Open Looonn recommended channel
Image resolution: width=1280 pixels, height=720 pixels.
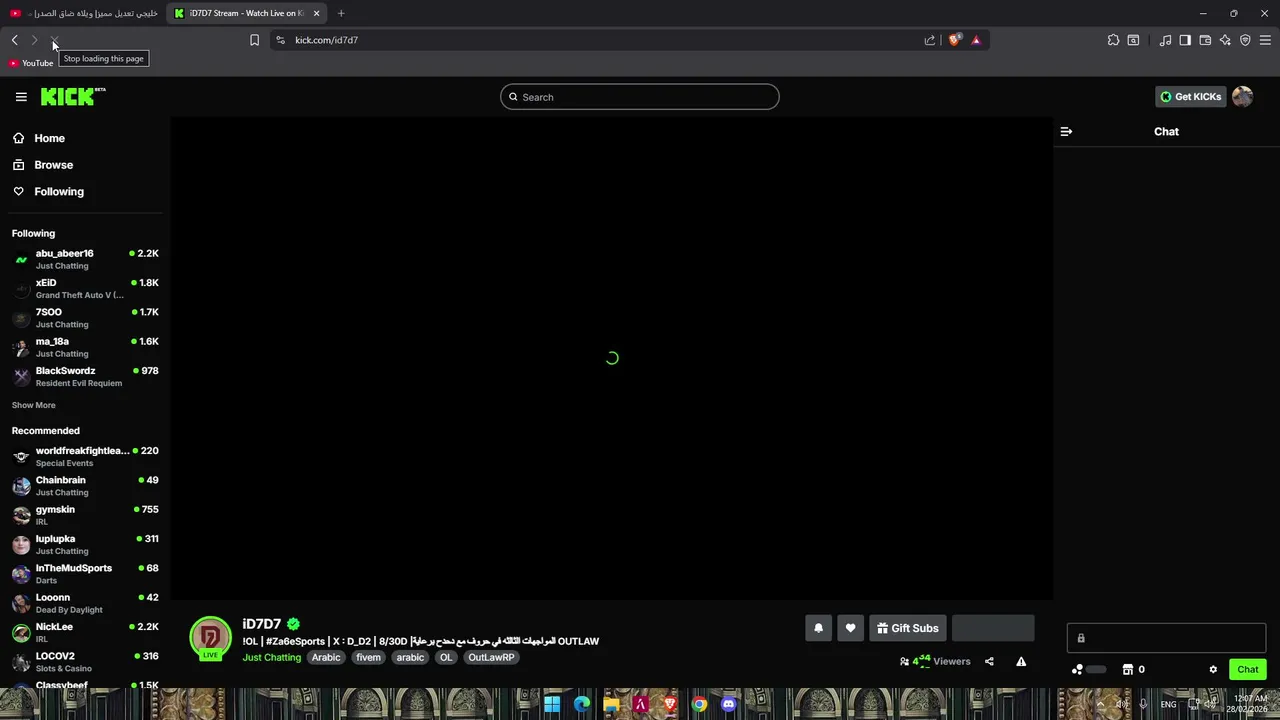tap(85, 603)
